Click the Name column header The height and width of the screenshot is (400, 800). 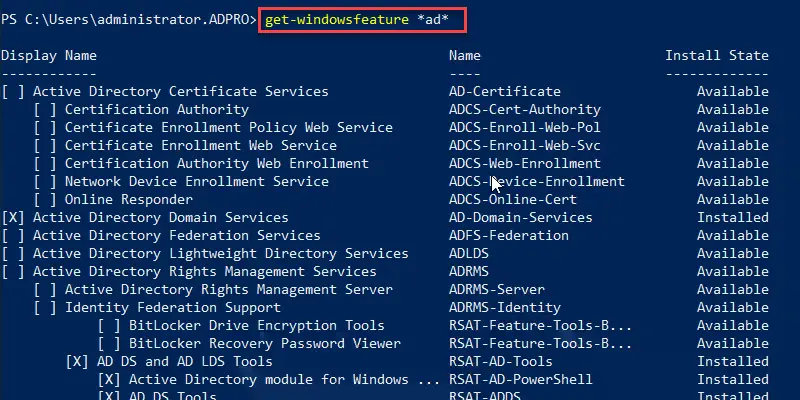click(x=465, y=56)
